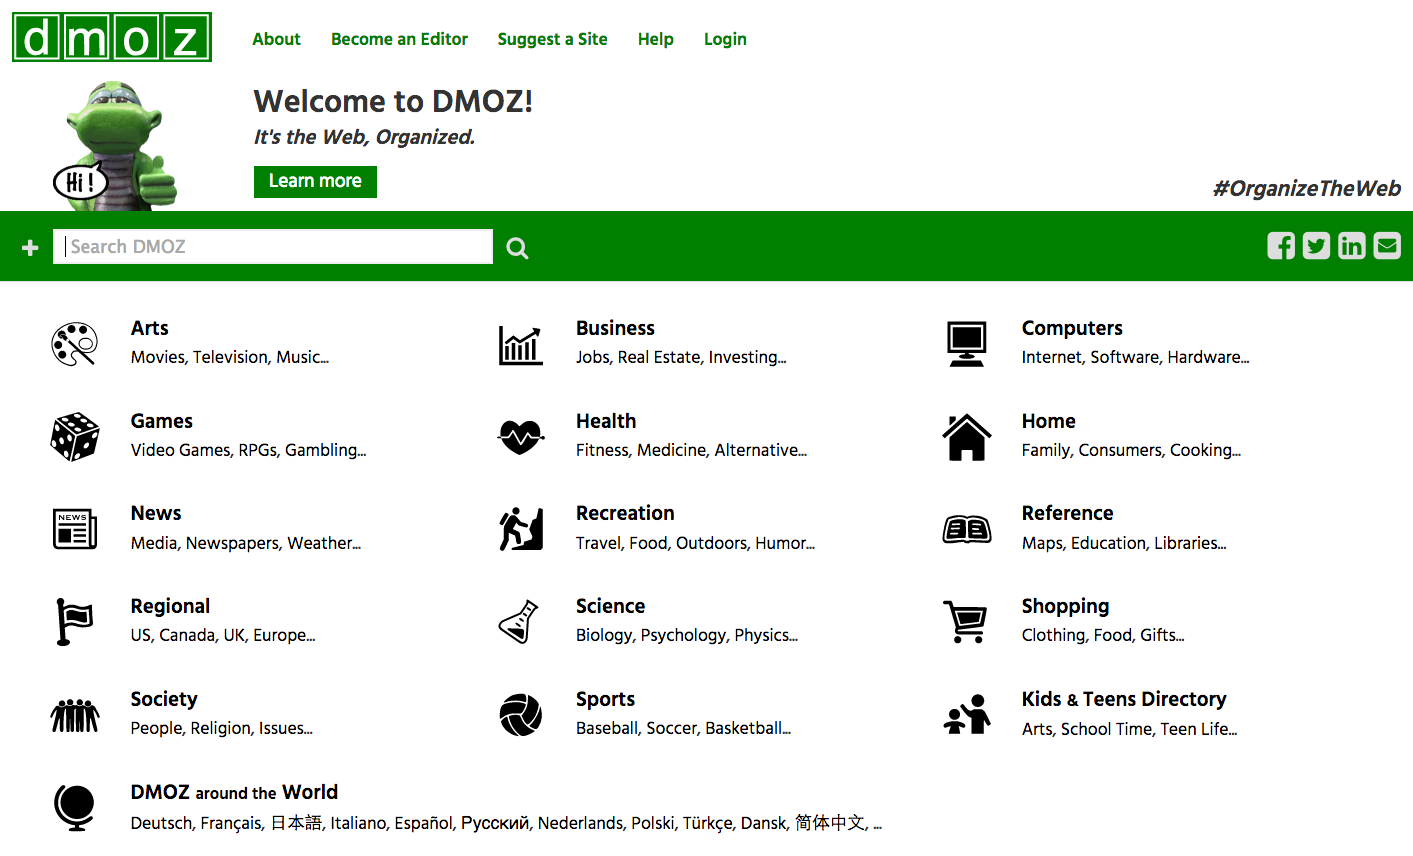
Task: Select Login in the top navigation
Action: (x=725, y=39)
